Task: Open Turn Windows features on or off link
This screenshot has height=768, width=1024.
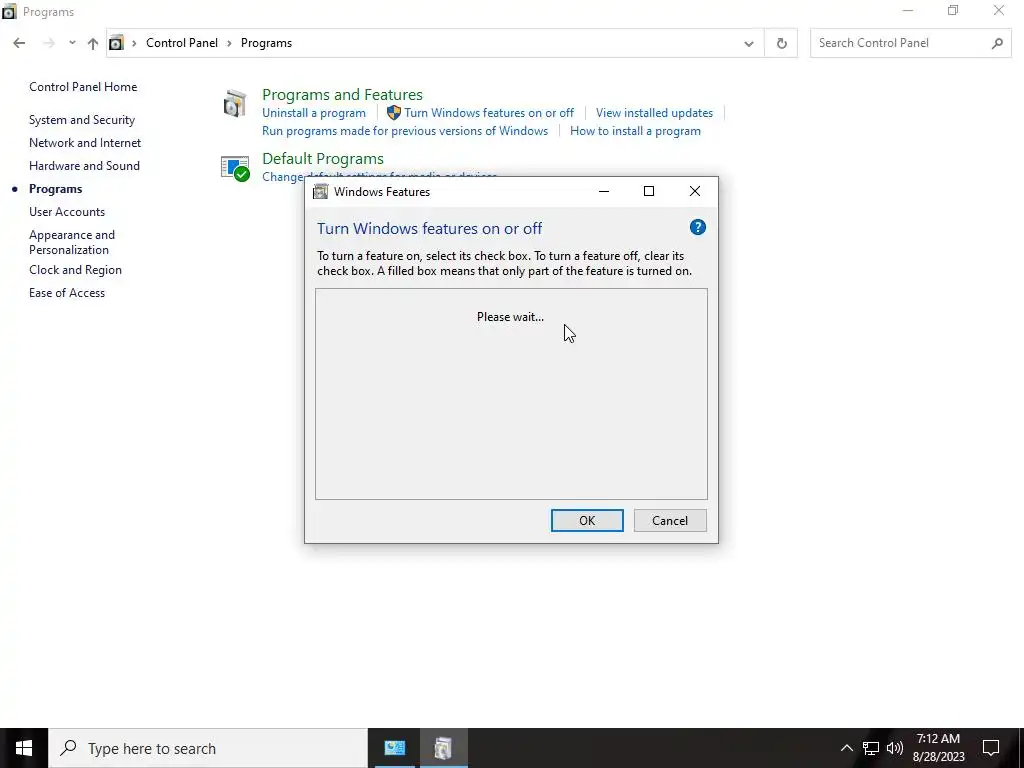Action: (x=489, y=113)
